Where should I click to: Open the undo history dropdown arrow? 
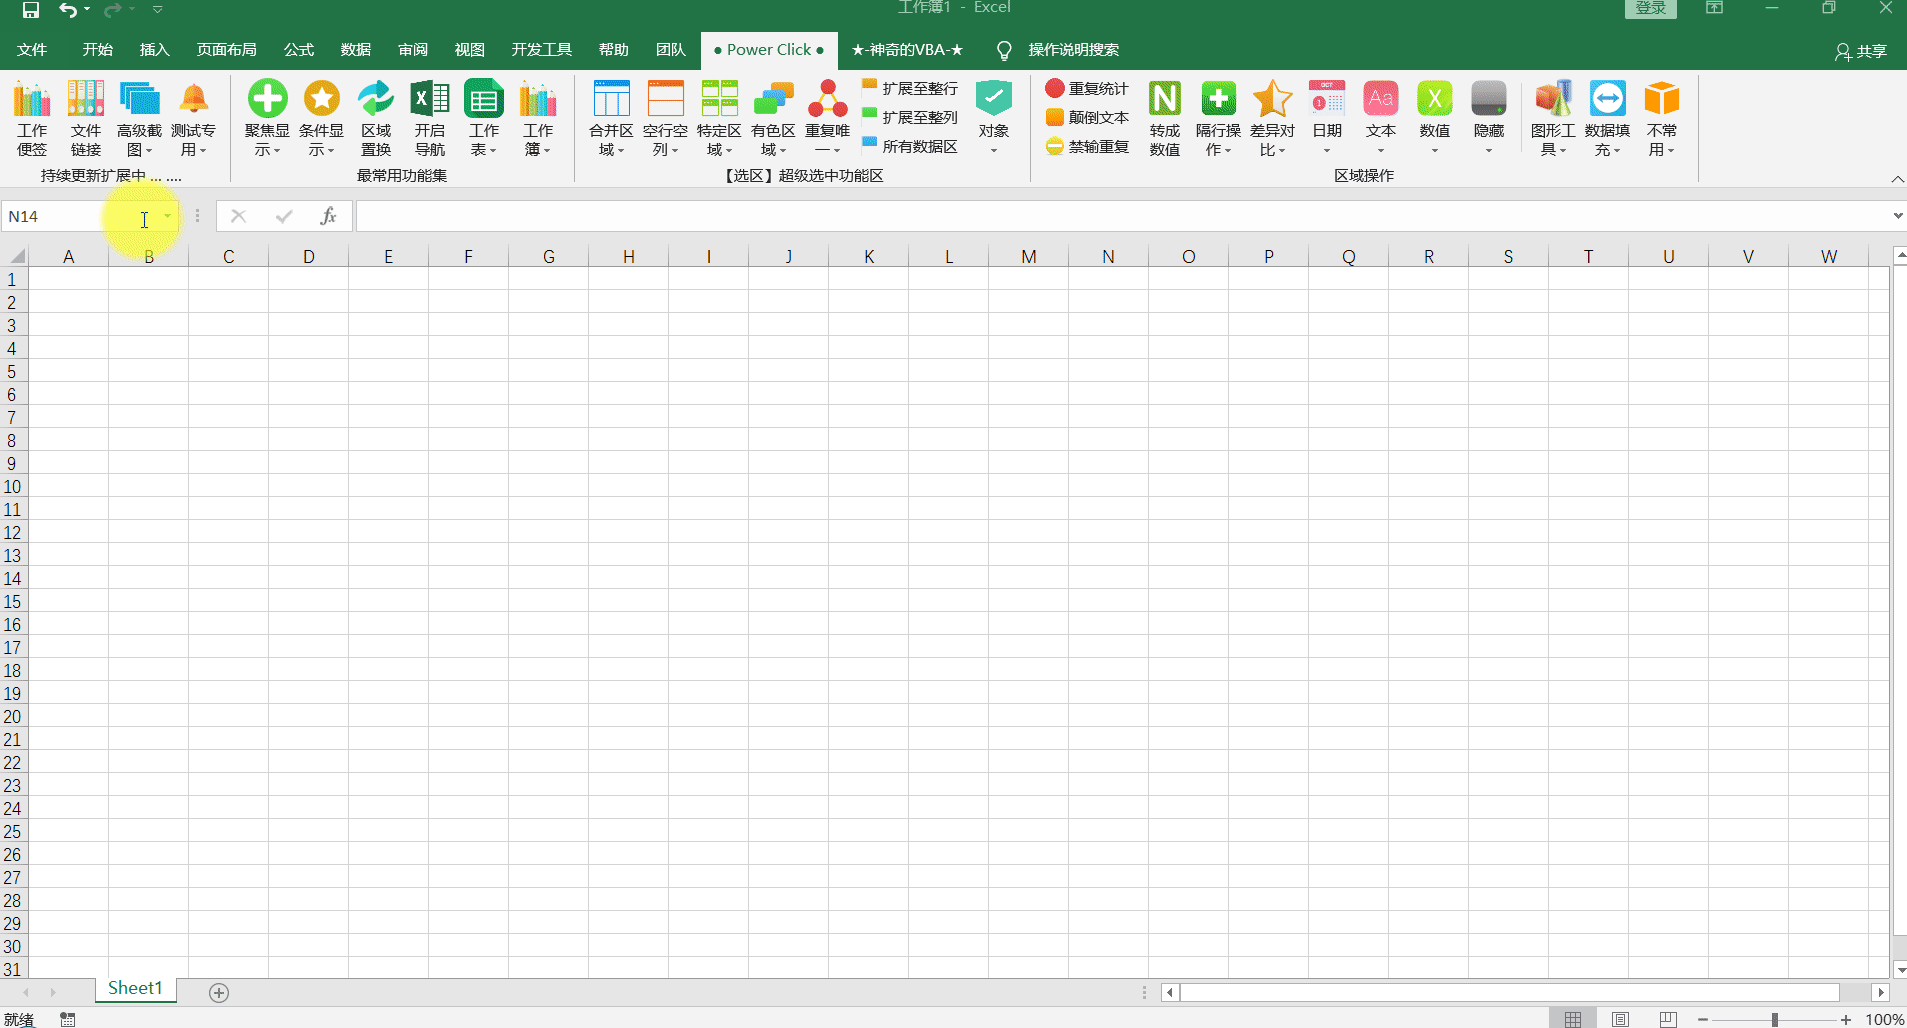[x=87, y=9]
